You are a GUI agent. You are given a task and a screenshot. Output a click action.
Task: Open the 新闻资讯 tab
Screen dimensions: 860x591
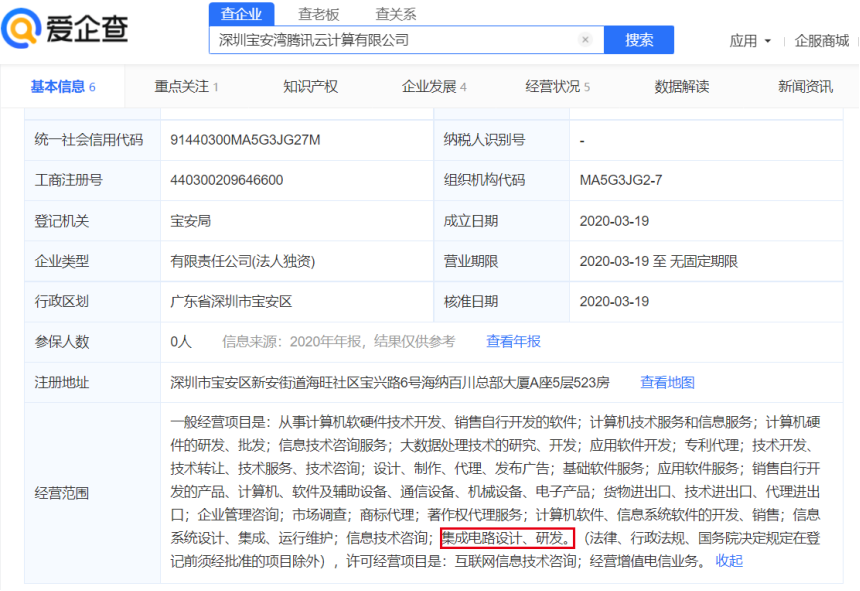click(805, 87)
